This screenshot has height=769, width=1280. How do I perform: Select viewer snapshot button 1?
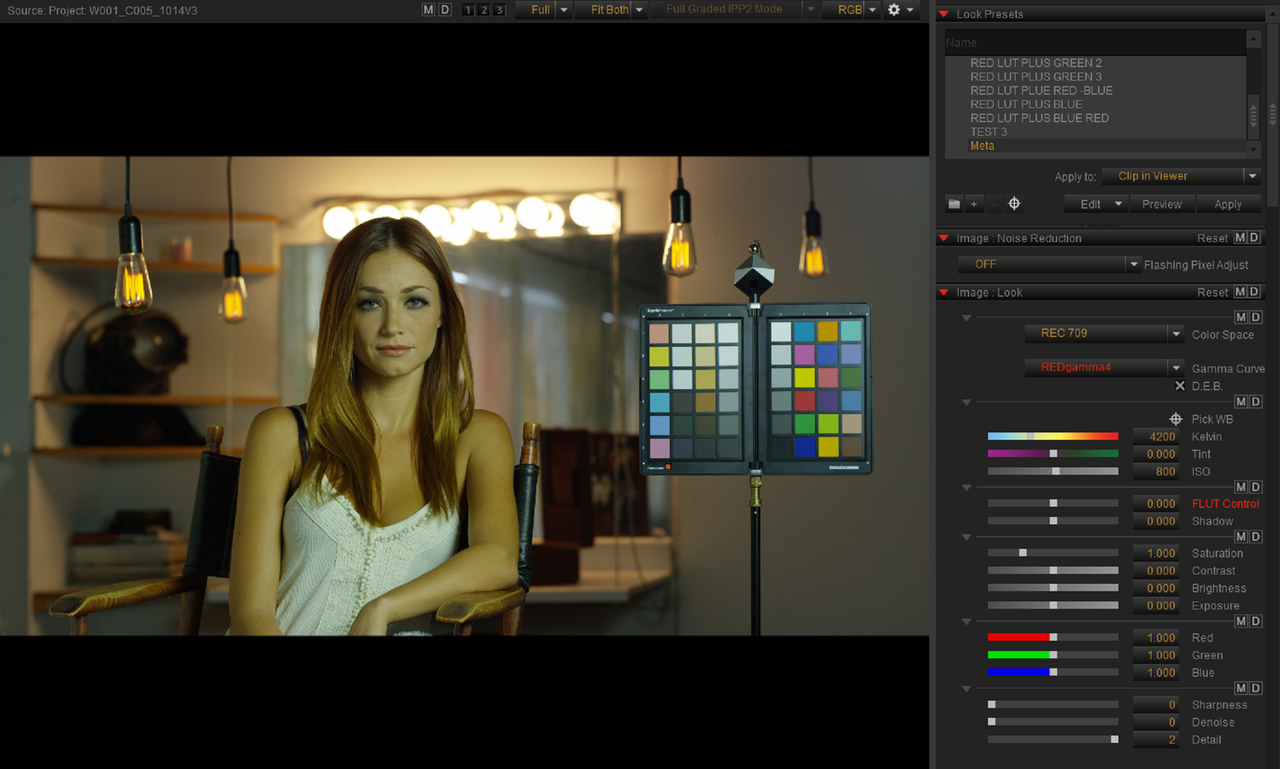tap(468, 10)
